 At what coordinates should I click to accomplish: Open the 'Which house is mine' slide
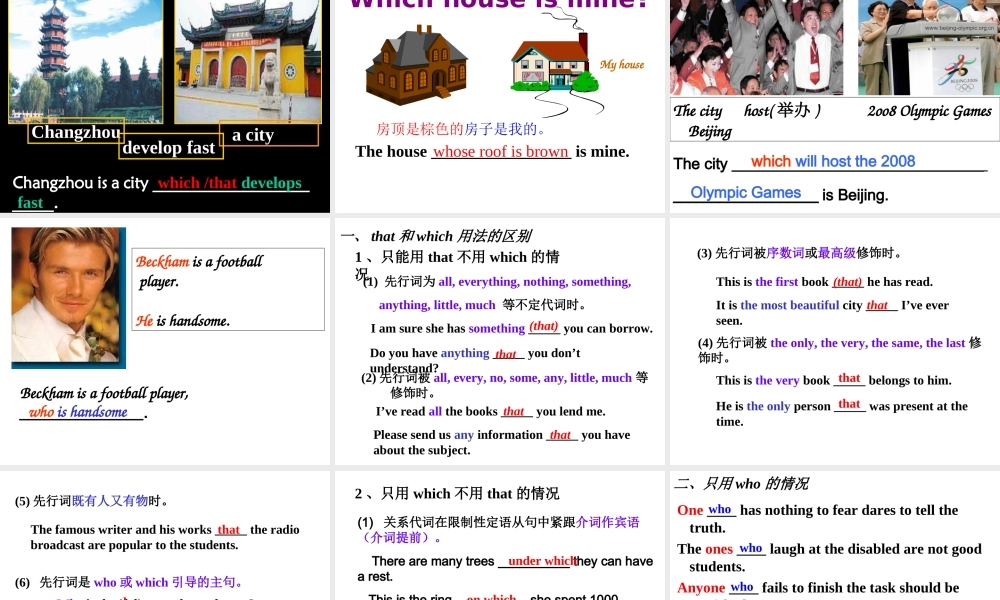[x=499, y=106]
